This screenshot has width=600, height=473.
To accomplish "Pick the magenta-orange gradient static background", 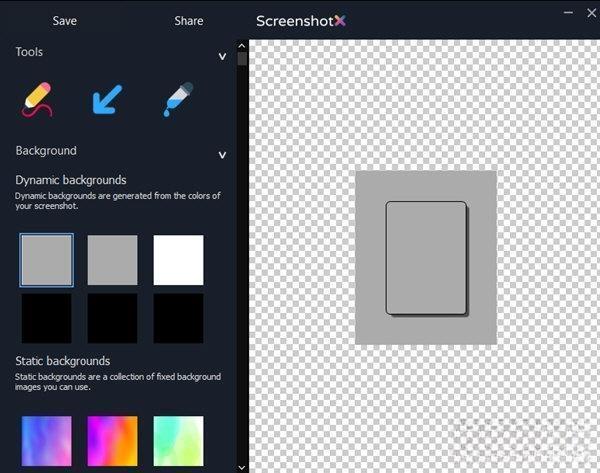I will point(112,440).
